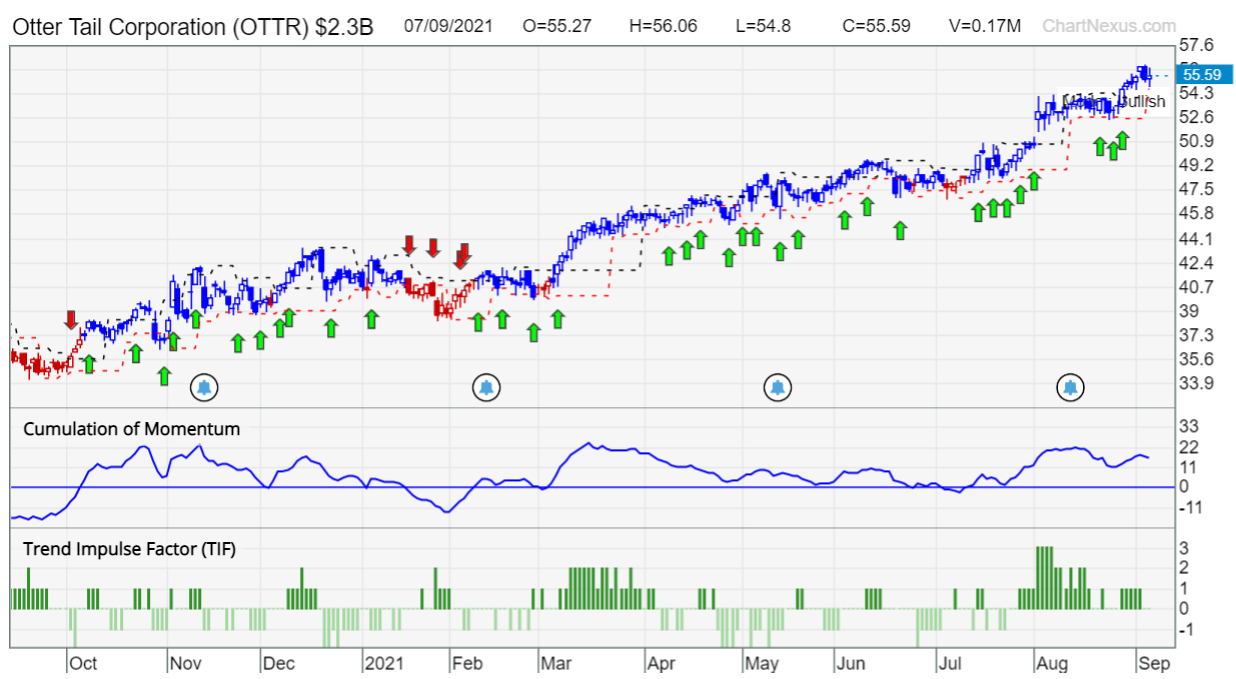Click the 57.6 price axis label
The height and width of the screenshot is (679, 1236).
click(1197, 45)
